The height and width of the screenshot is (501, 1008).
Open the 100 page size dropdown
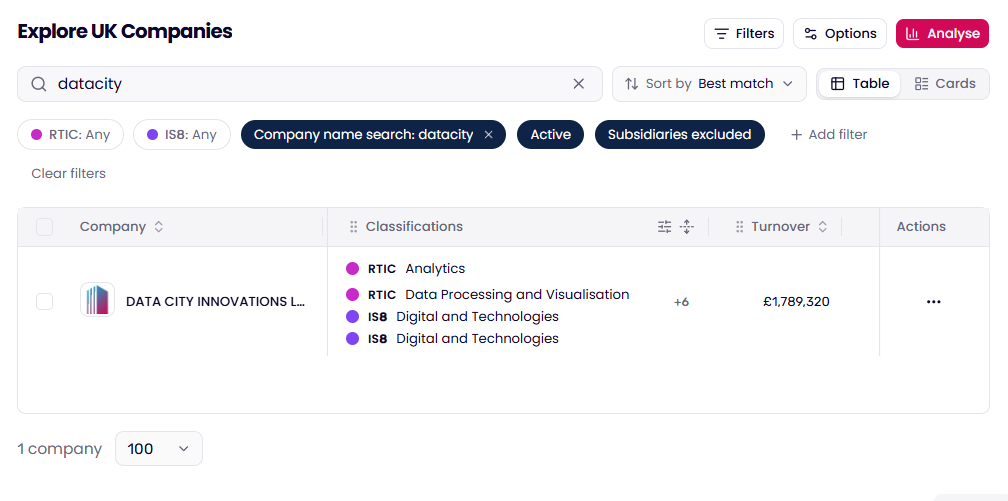tap(159, 448)
